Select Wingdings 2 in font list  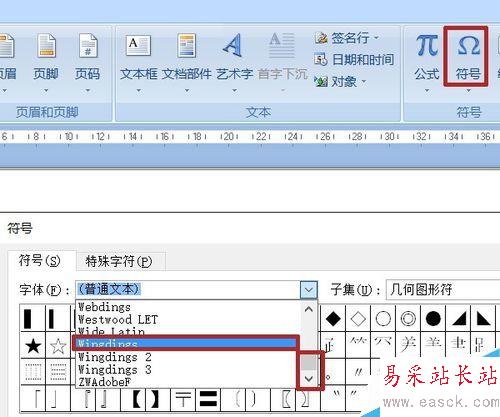[188, 357]
